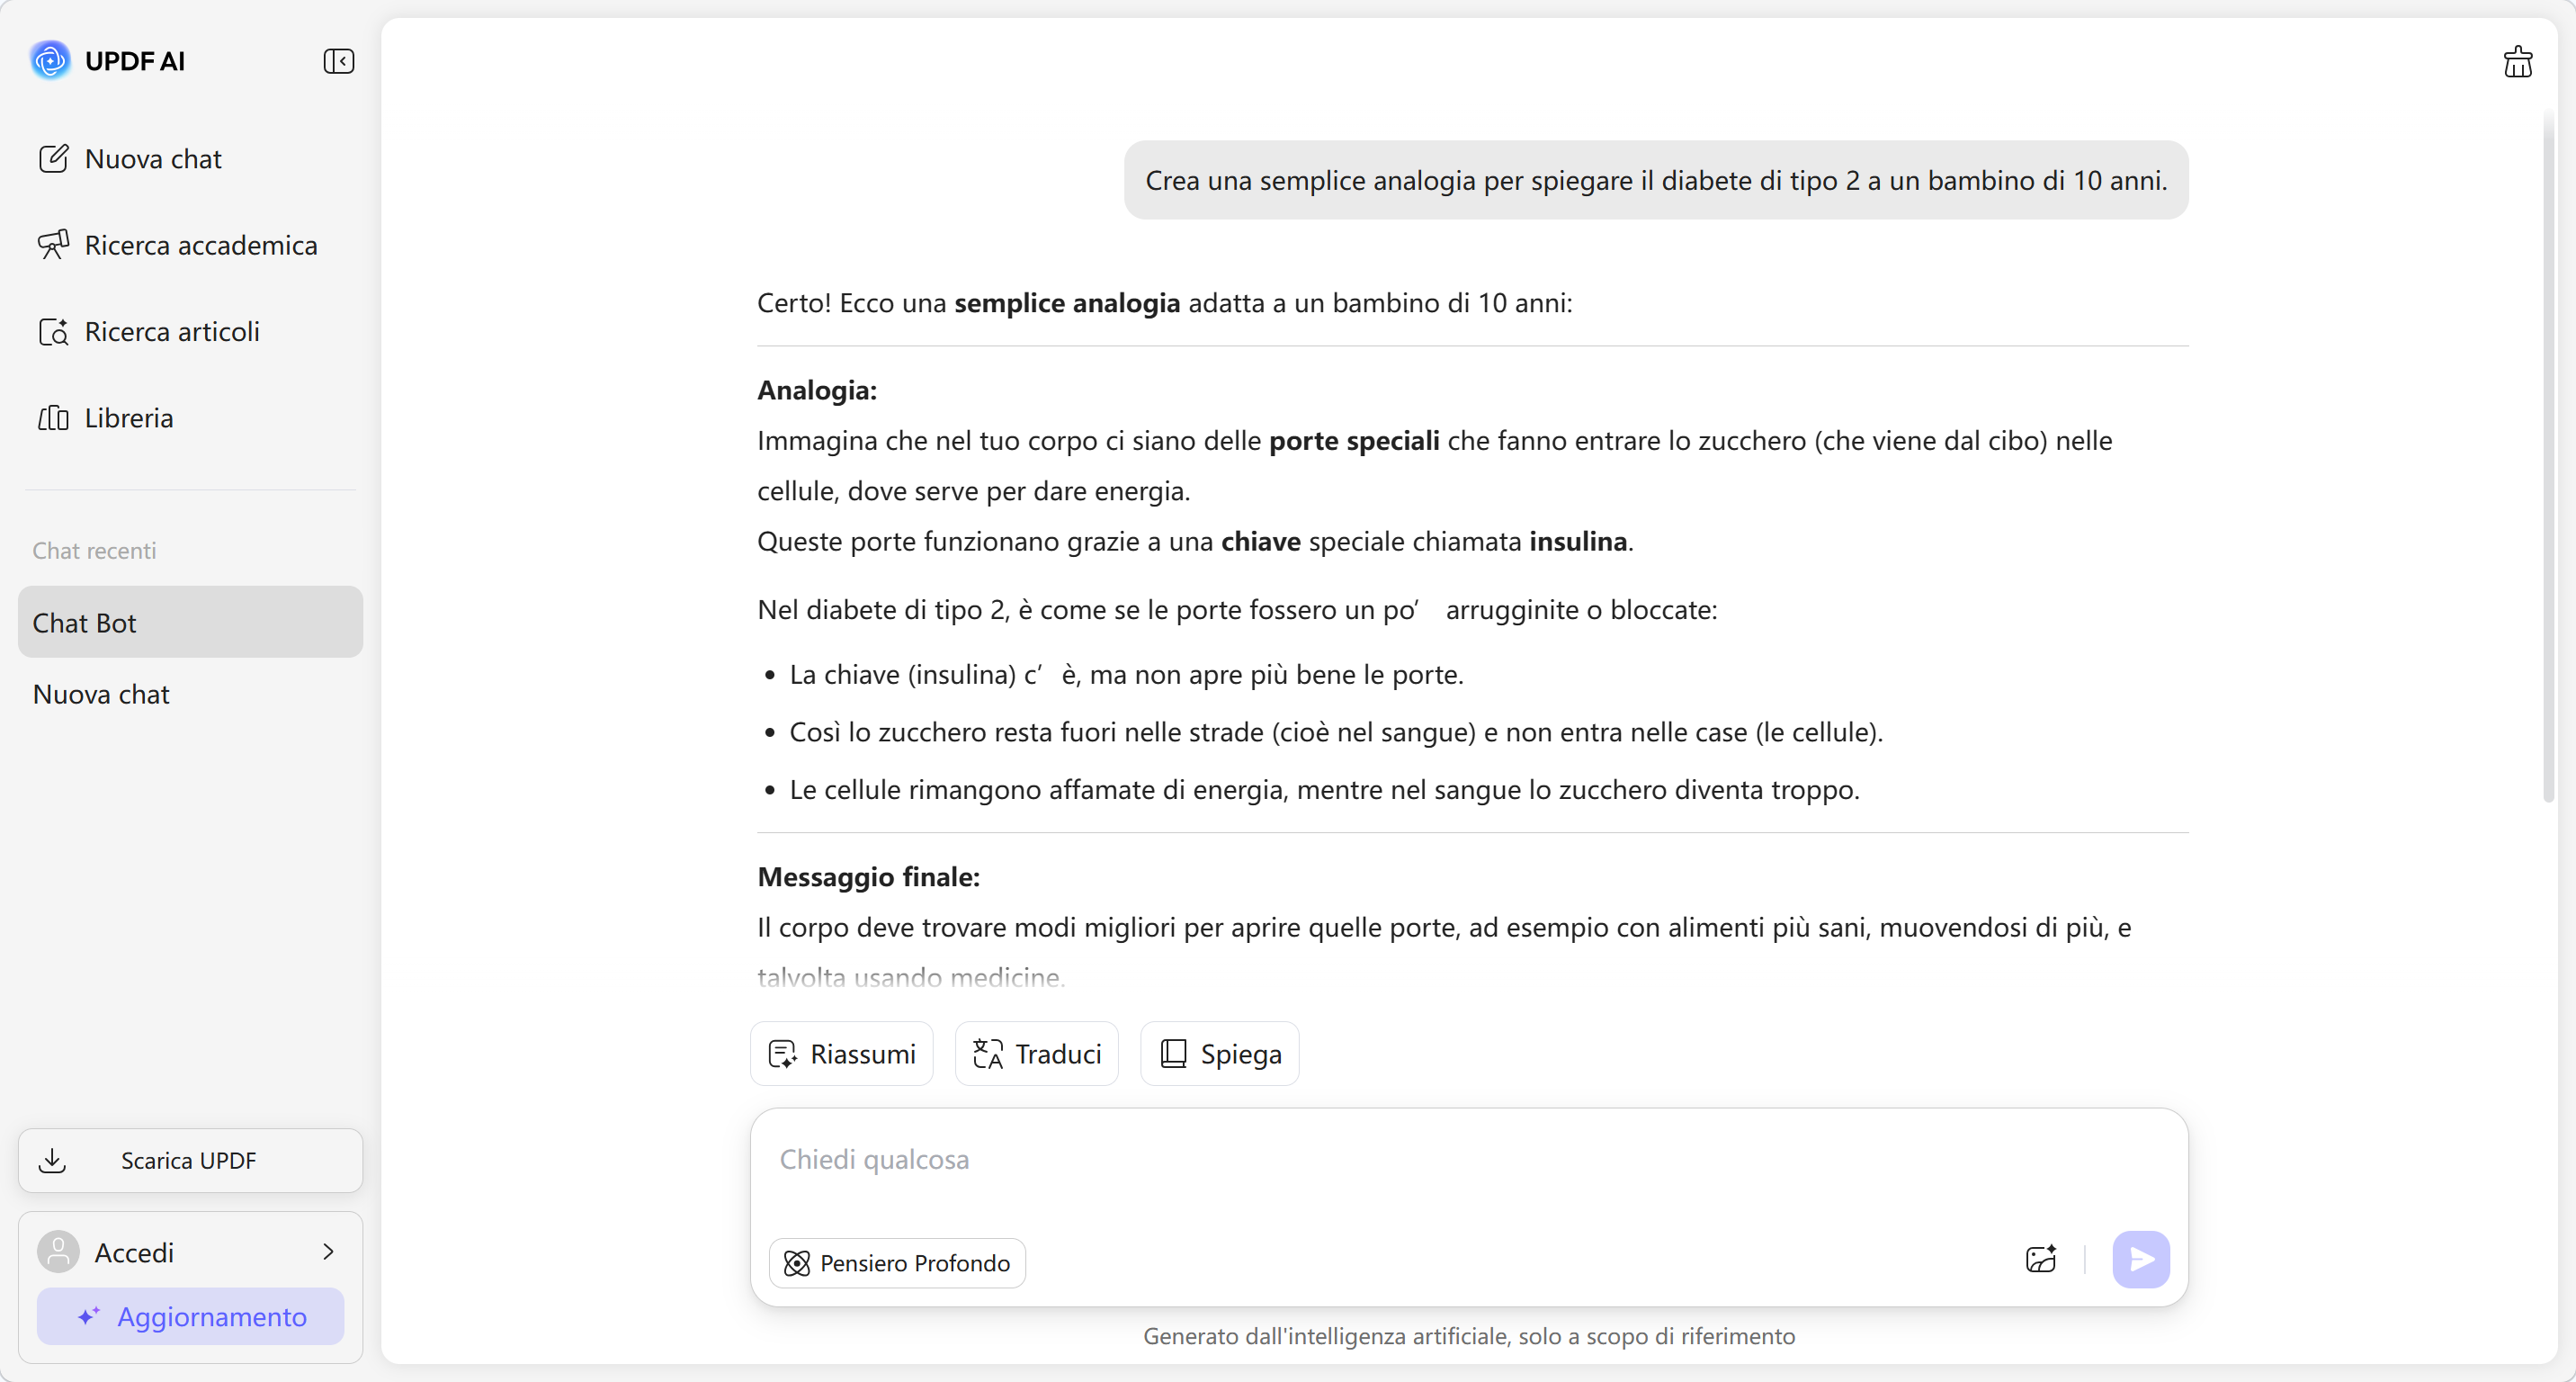
Task: Click the Libreria books icon
Action: [53, 418]
